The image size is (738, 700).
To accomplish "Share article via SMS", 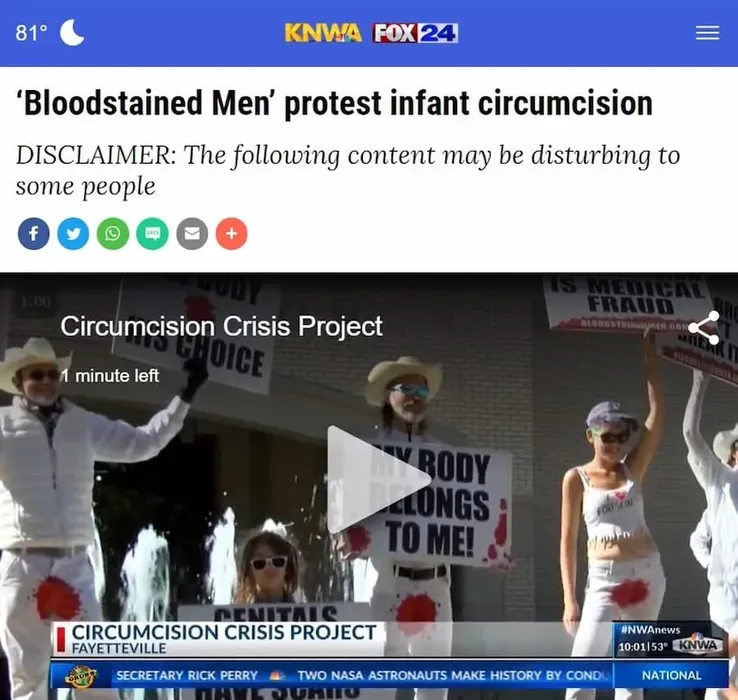I will point(152,233).
